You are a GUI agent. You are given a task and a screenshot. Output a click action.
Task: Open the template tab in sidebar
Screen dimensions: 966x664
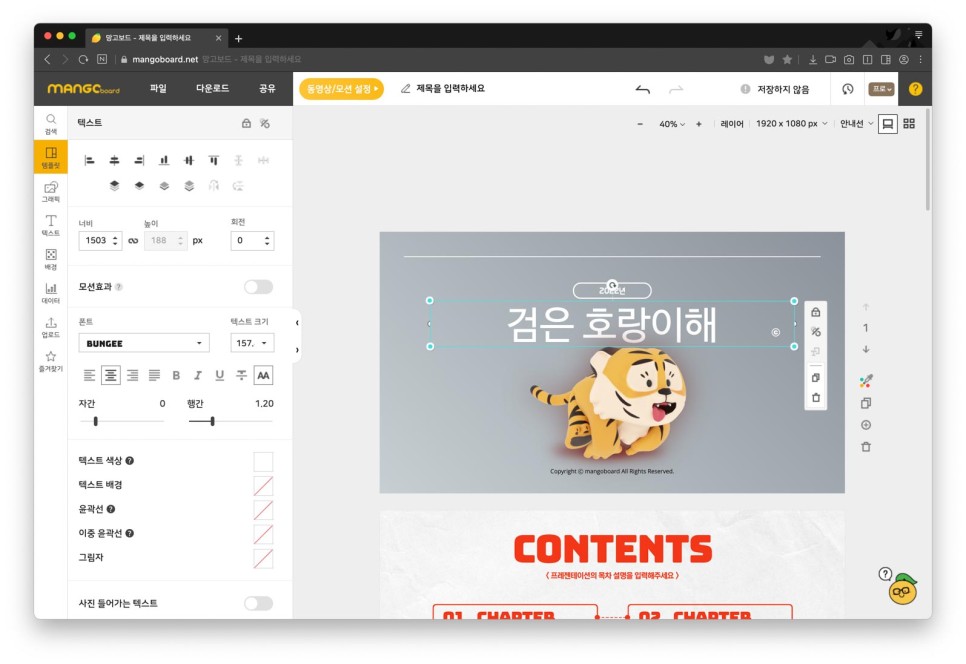(x=51, y=157)
